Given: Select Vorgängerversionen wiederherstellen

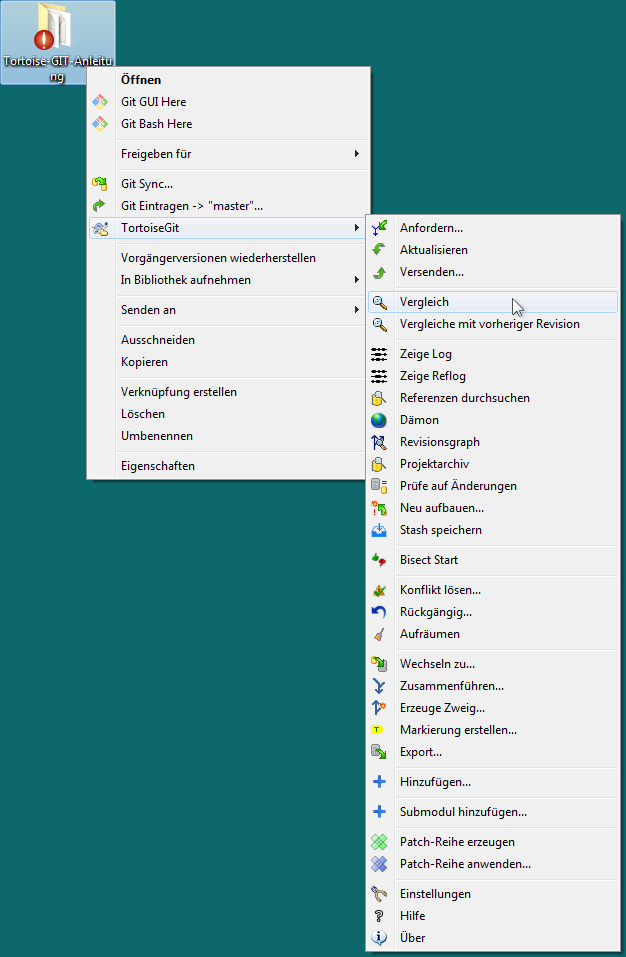Looking at the screenshot, I should coord(228,258).
